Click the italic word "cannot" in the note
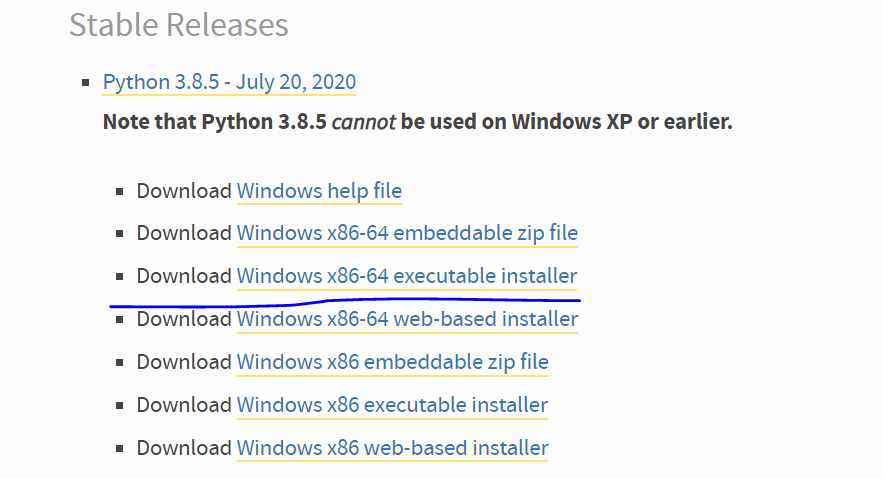Image resolution: width=883 pixels, height=478 pixels. click(x=363, y=123)
